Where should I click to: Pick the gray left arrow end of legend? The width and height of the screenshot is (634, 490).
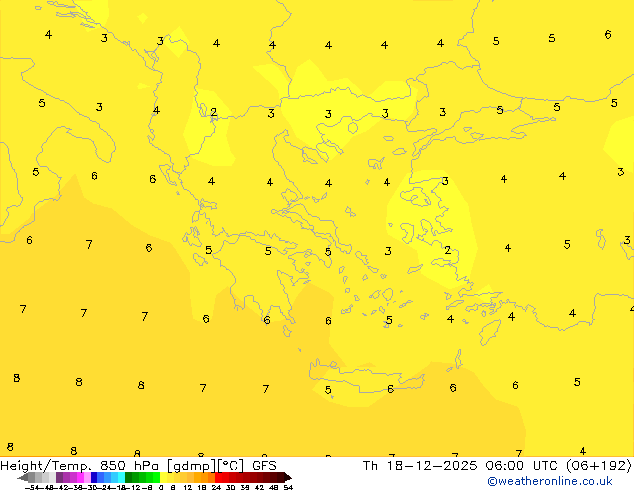coord(22,477)
